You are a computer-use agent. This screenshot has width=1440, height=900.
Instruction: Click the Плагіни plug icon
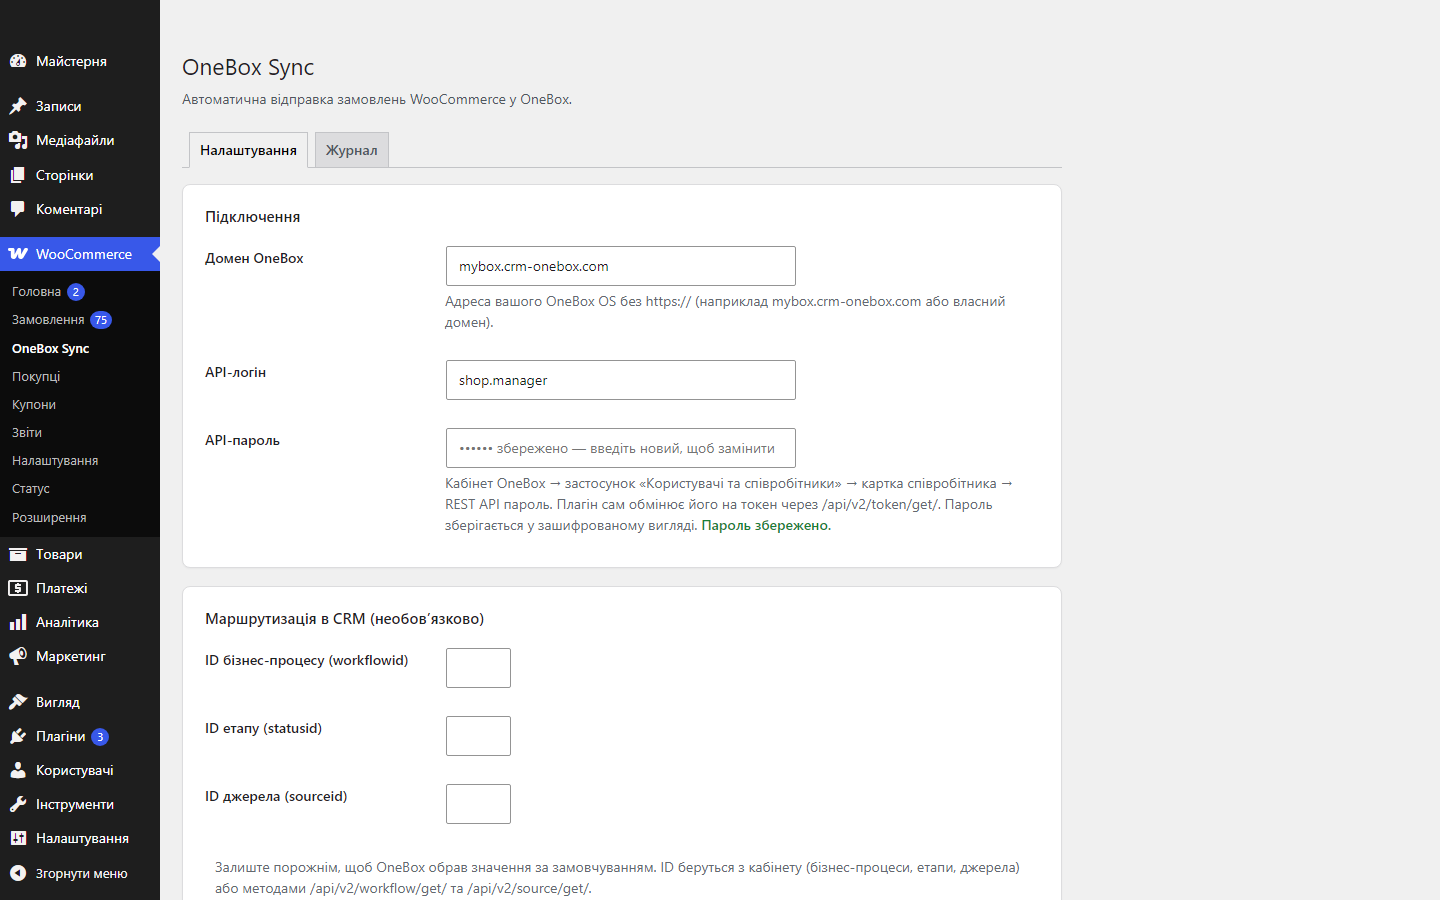18,736
